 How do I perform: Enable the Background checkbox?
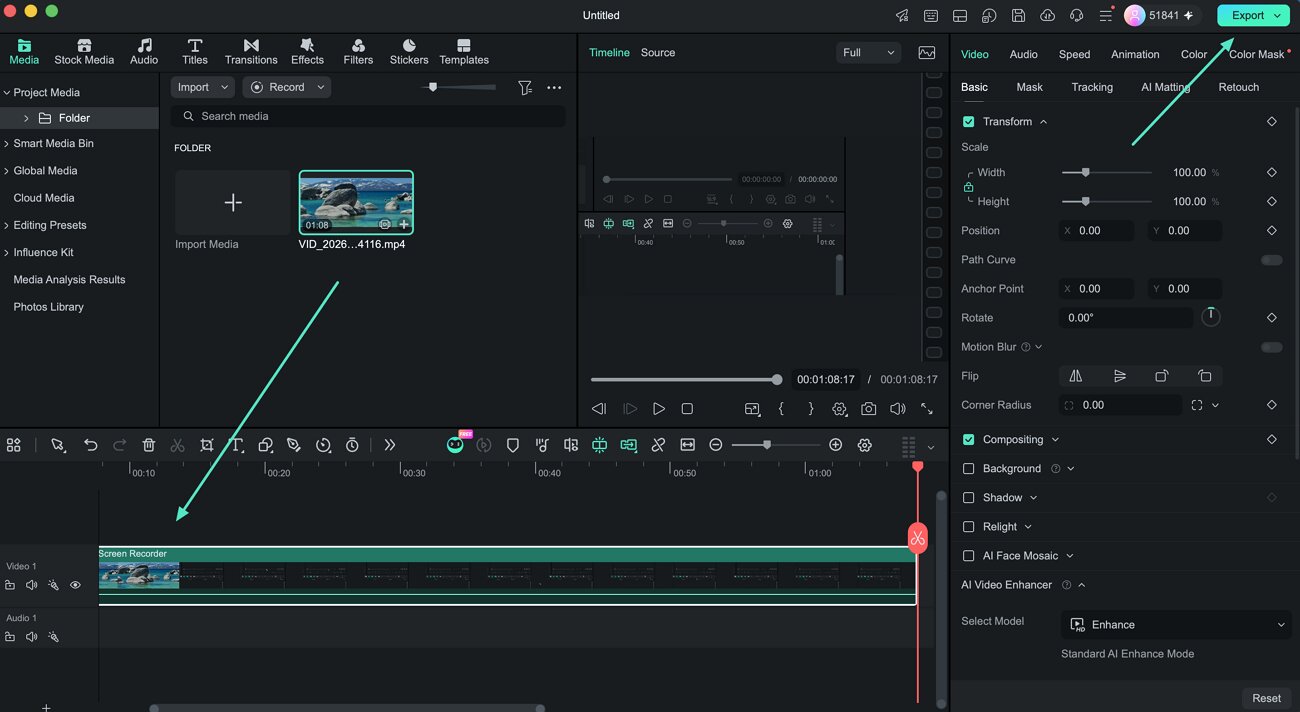click(968, 469)
